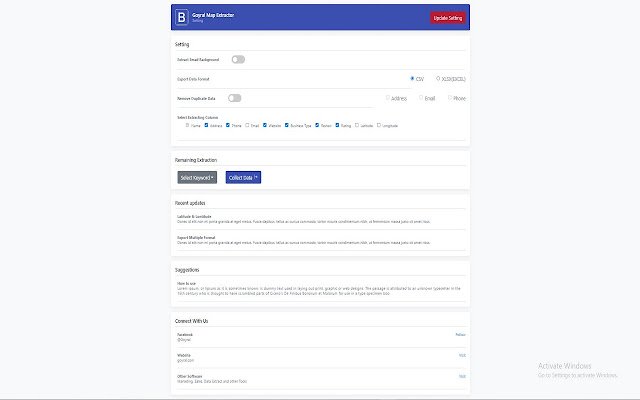Screen dimensions: 640x400
Task: Click the Remaining Extraction heading
Action: pyautogui.click(x=196, y=160)
